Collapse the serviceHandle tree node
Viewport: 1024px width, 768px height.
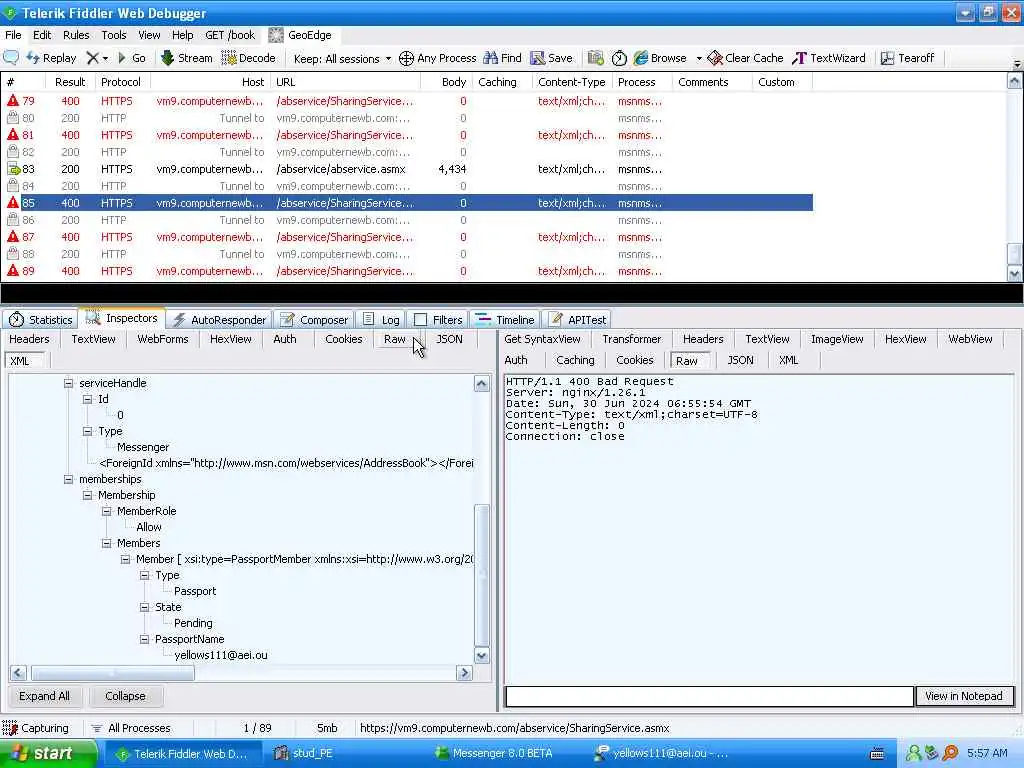pyautogui.click(x=68, y=383)
